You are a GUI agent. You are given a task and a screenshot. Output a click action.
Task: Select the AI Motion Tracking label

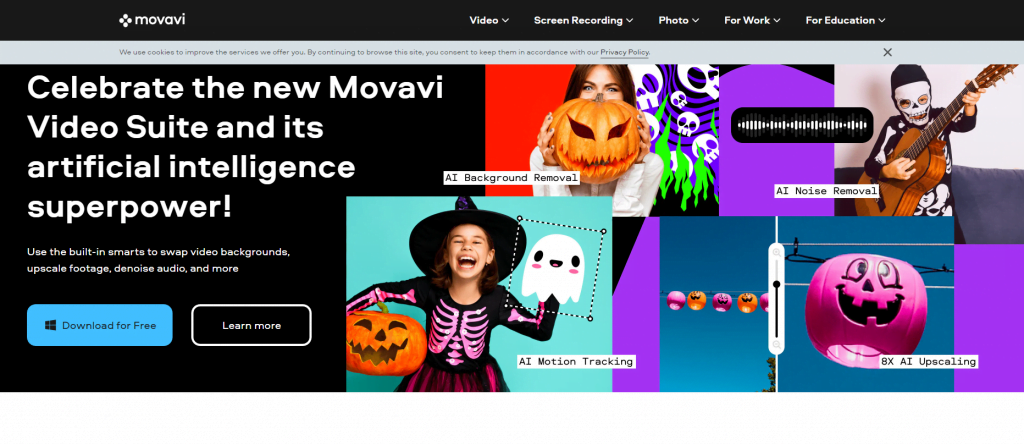pyautogui.click(x=576, y=361)
